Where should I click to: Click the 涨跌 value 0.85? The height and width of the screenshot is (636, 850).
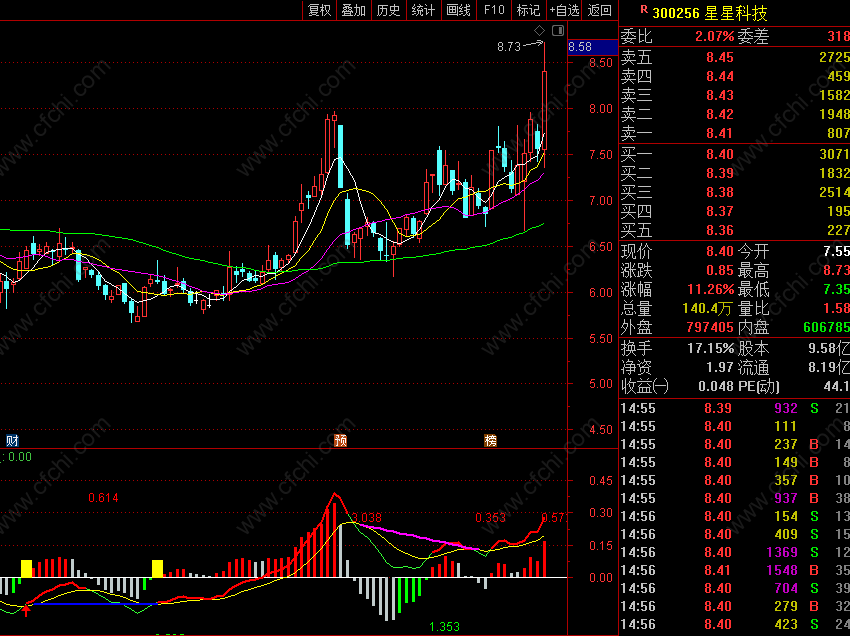(720, 271)
